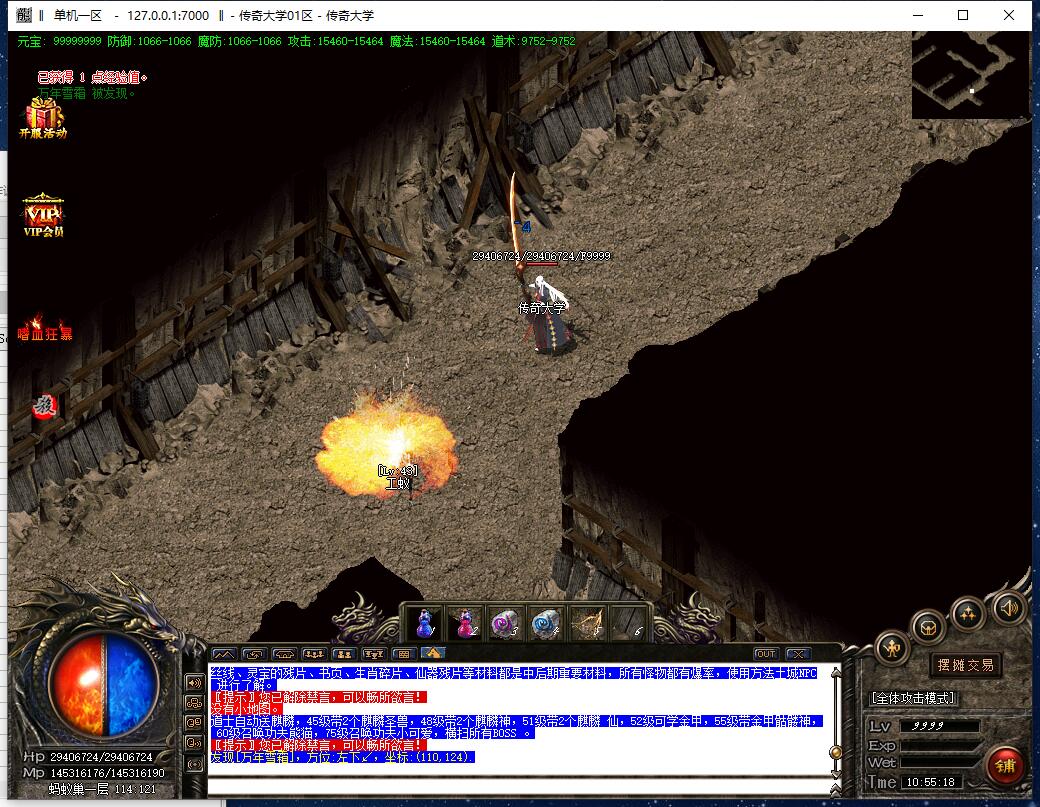The width and height of the screenshot is (1040, 807).
Task: Toggle the broadcast signal channel side button
Action: pos(194,765)
